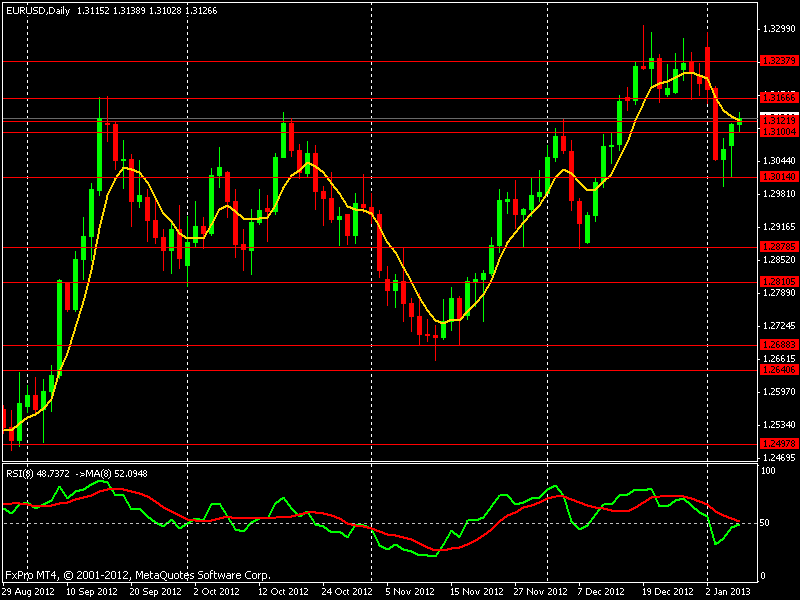Click the 10 Sep 2012 date label
Image resolution: width=800 pixels, height=600 pixels.
[92, 592]
